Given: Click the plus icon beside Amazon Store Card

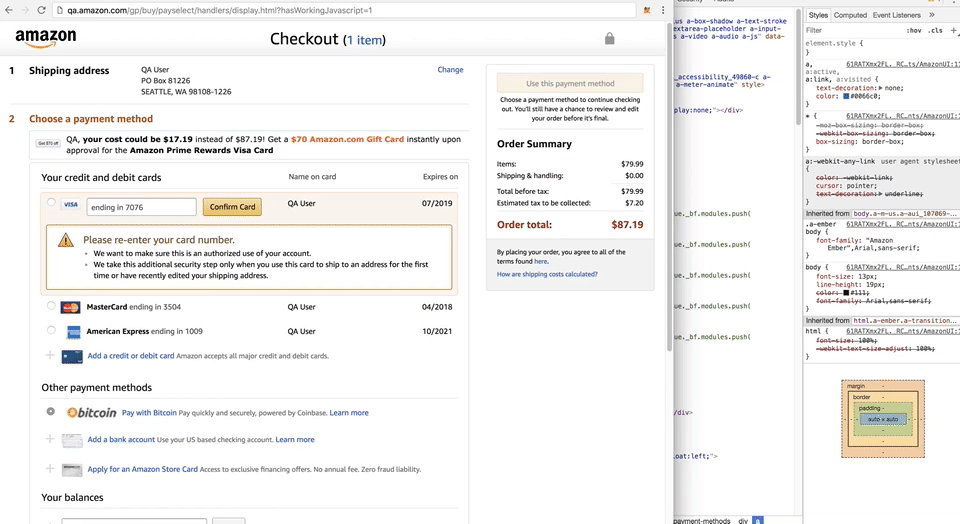Looking at the screenshot, I should (x=50, y=468).
